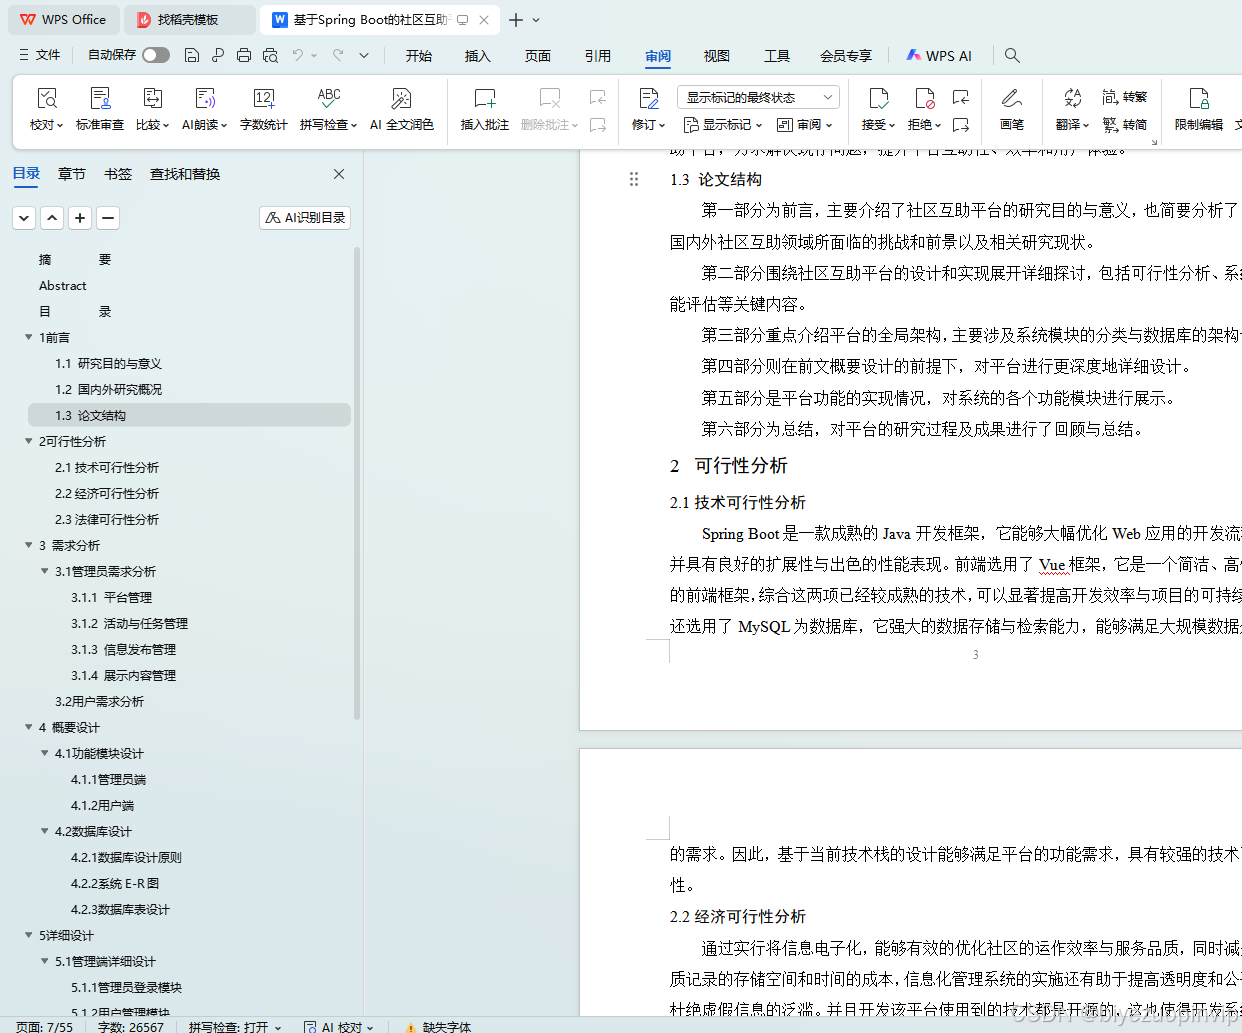
Task: Open the 显示标记 dropdown
Action: point(722,125)
